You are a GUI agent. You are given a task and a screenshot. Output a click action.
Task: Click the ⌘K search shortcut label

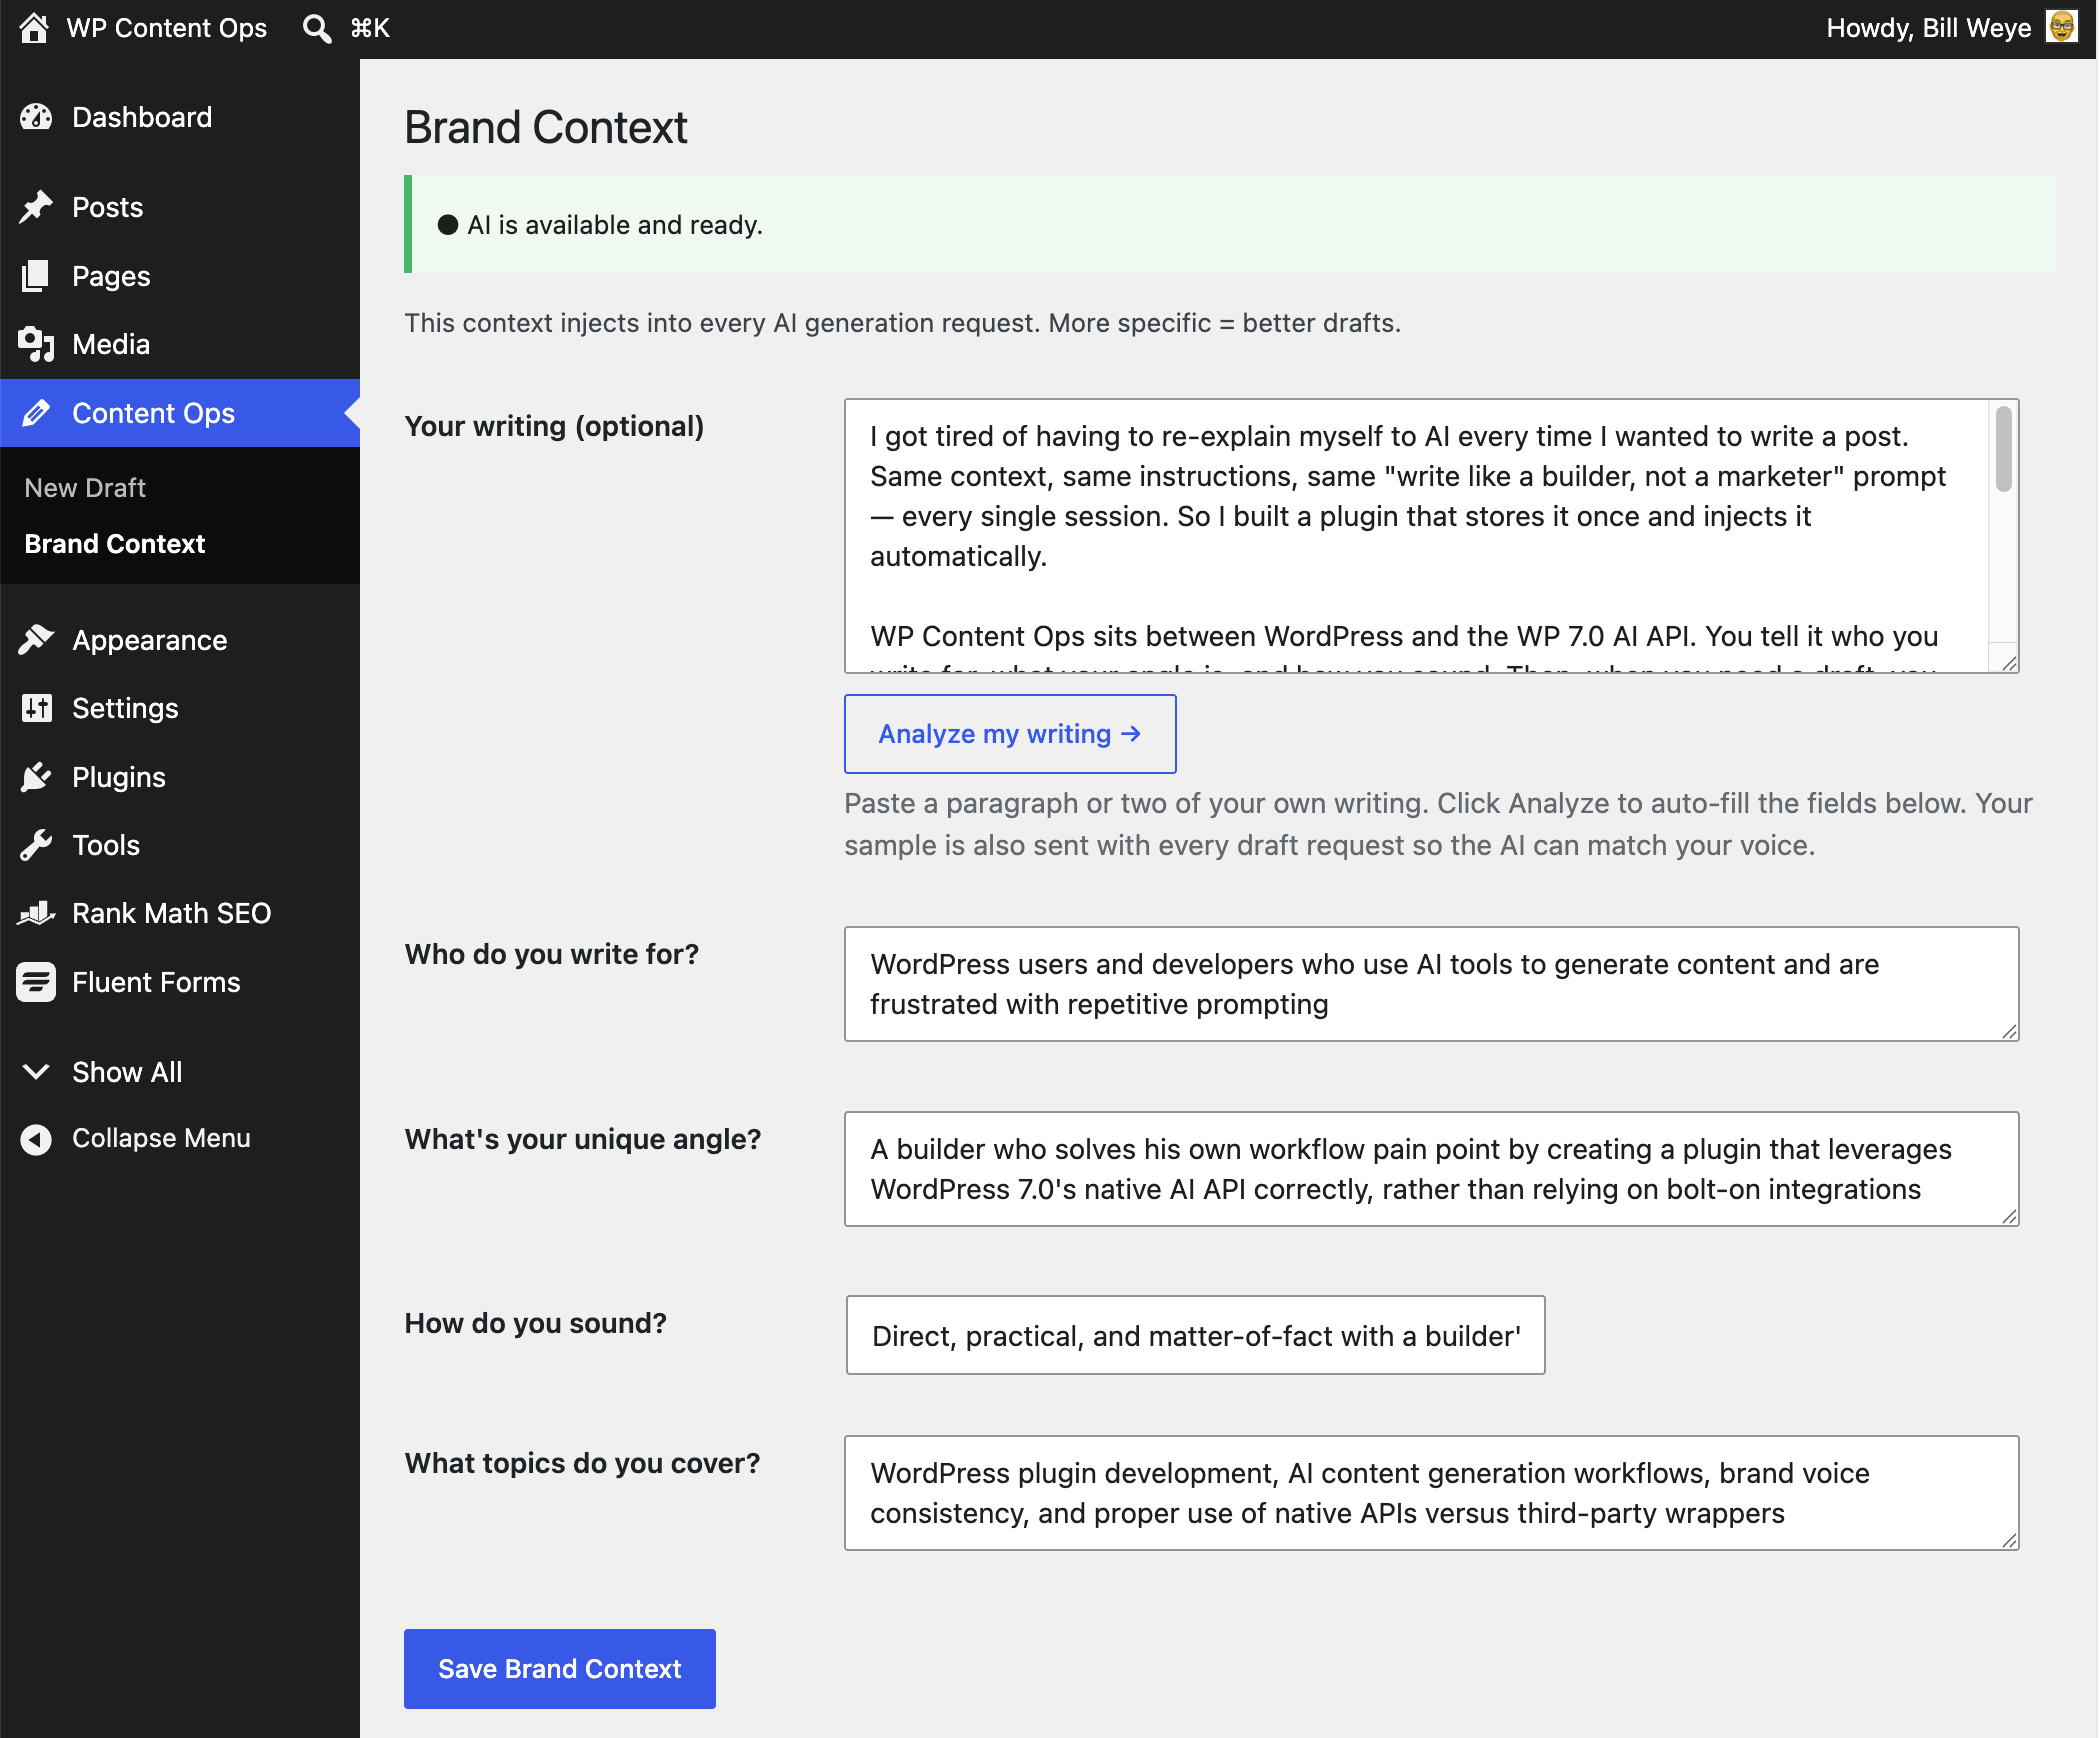point(370,28)
